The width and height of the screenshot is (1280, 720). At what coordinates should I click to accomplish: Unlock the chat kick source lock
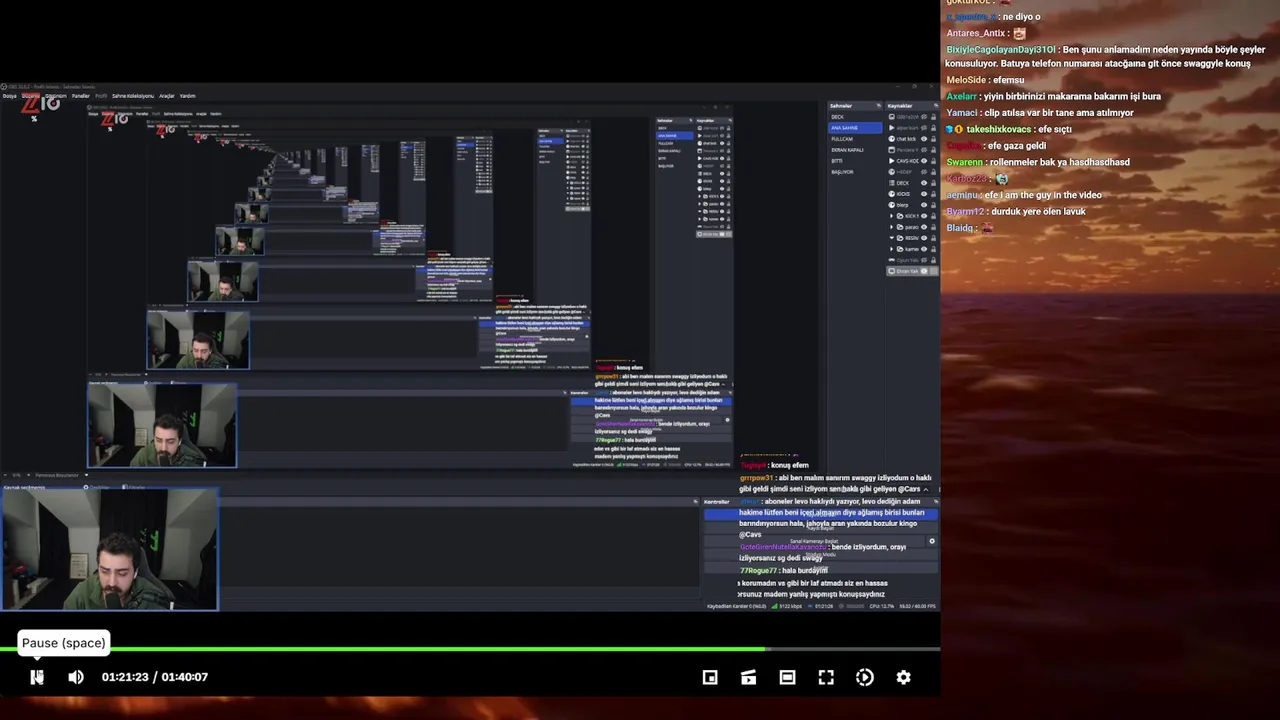(933, 139)
